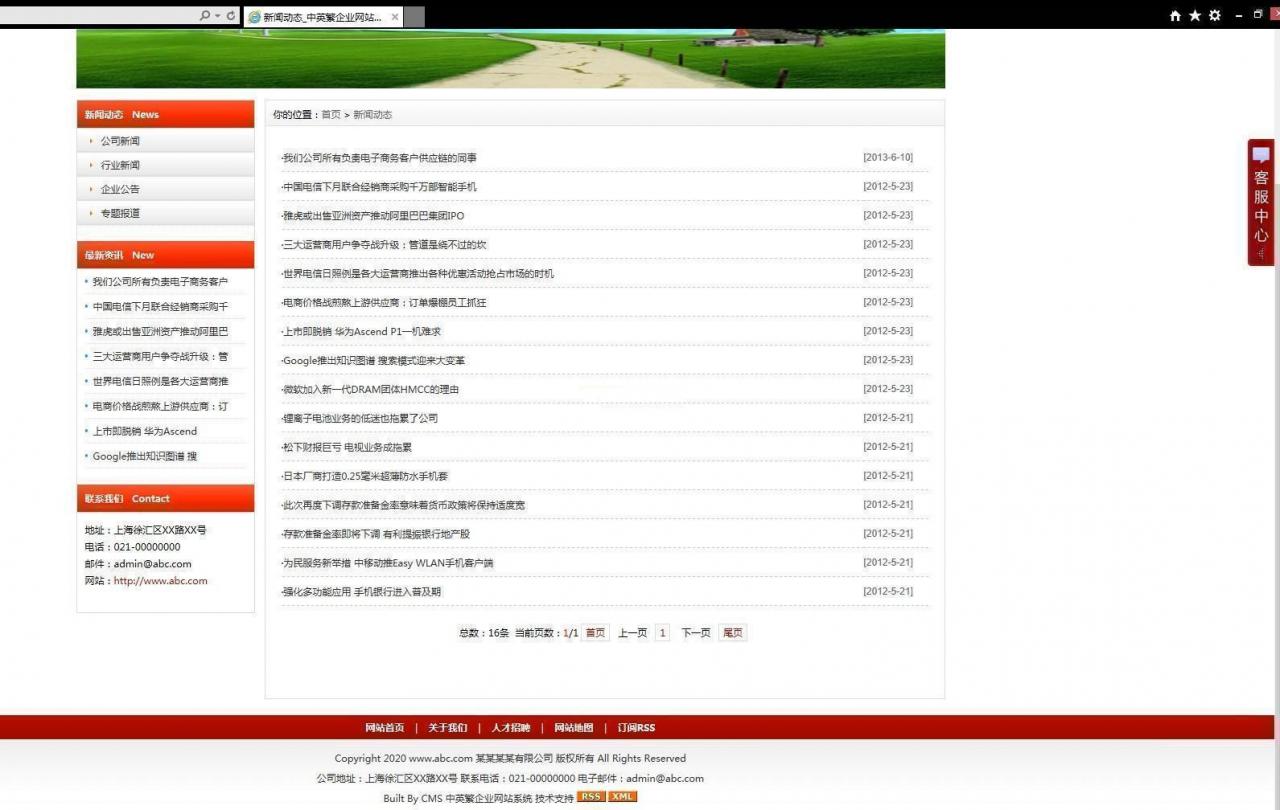Open sidebar latest item 世界电信日照例是各大运营商推
Viewport: 1280px width, 810px height.
coord(160,382)
